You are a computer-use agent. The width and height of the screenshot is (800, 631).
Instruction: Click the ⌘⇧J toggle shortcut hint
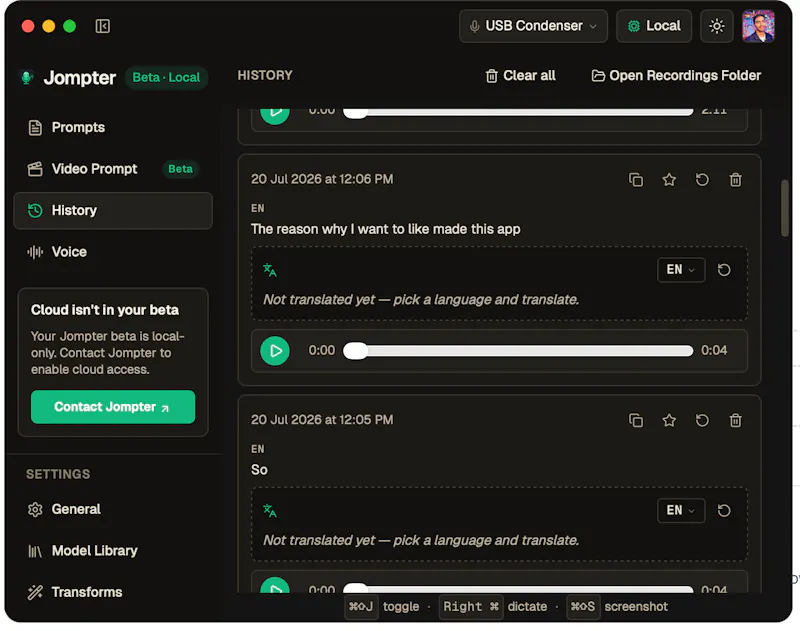click(383, 607)
